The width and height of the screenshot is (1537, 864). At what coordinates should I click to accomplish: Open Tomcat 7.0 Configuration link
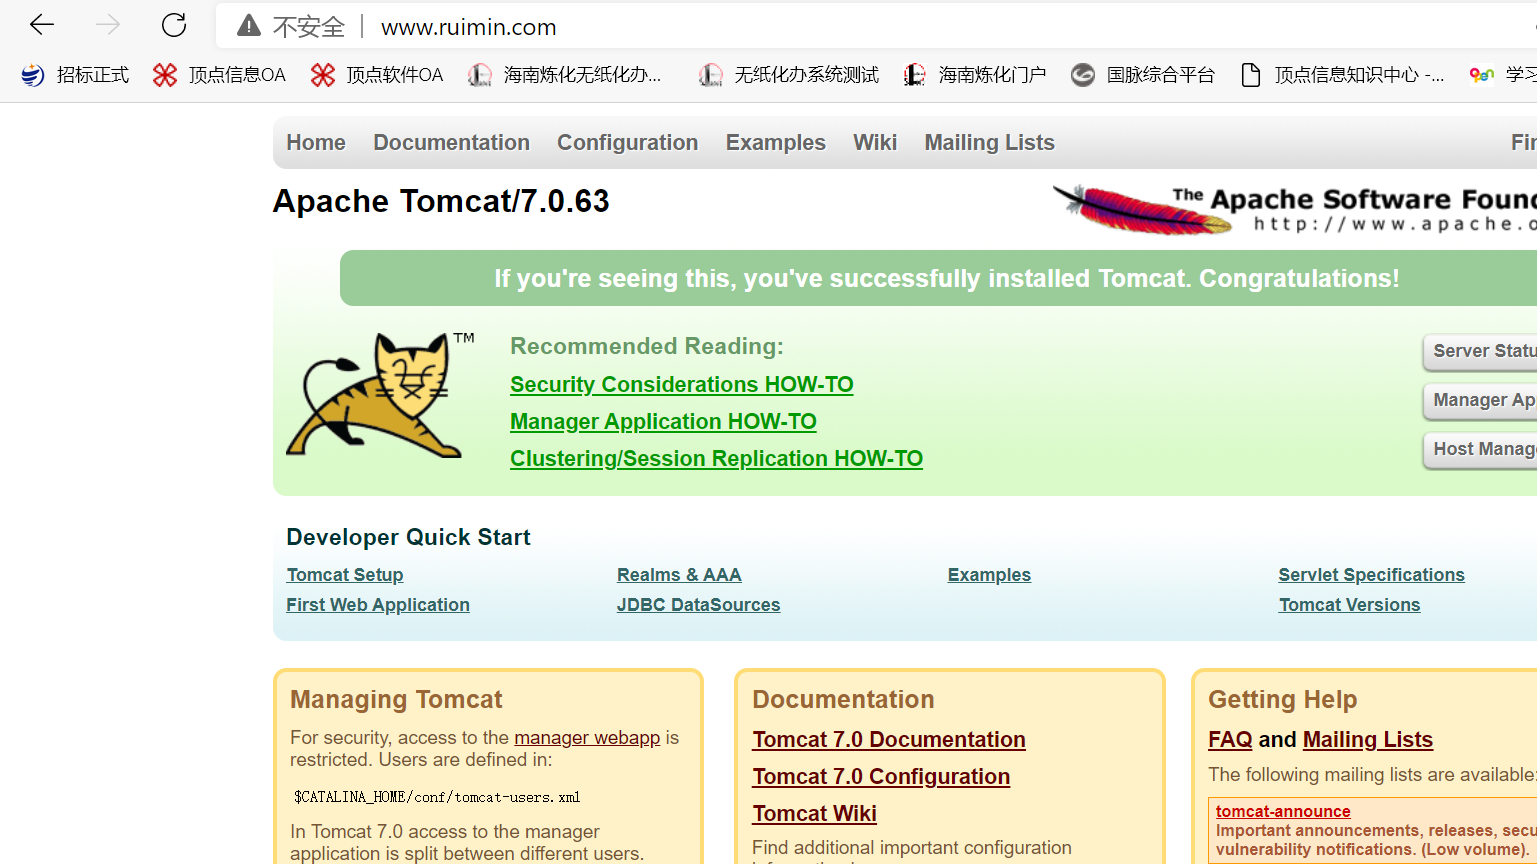coord(881,777)
